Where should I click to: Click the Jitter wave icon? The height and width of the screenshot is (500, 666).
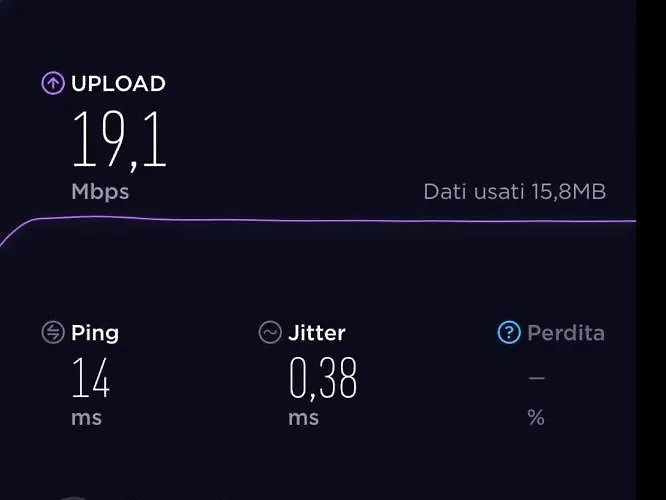click(270, 332)
